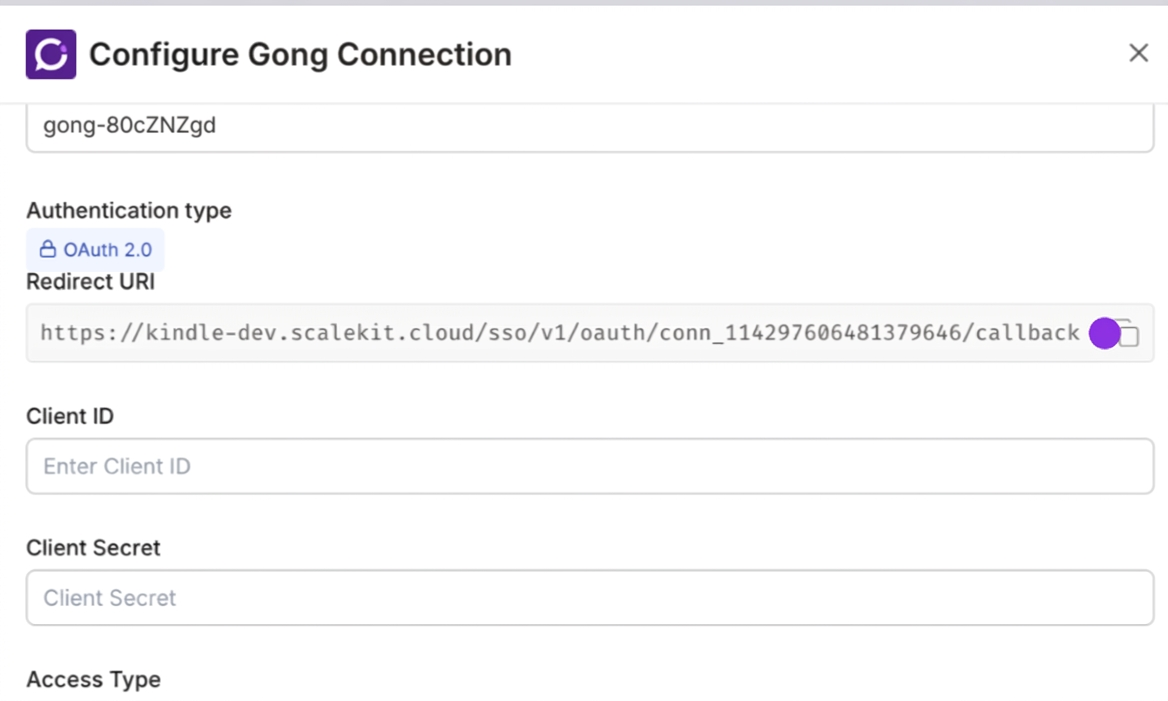Click the Gong logo in the dialog header
This screenshot has width=1168, height=701.
tap(49, 54)
